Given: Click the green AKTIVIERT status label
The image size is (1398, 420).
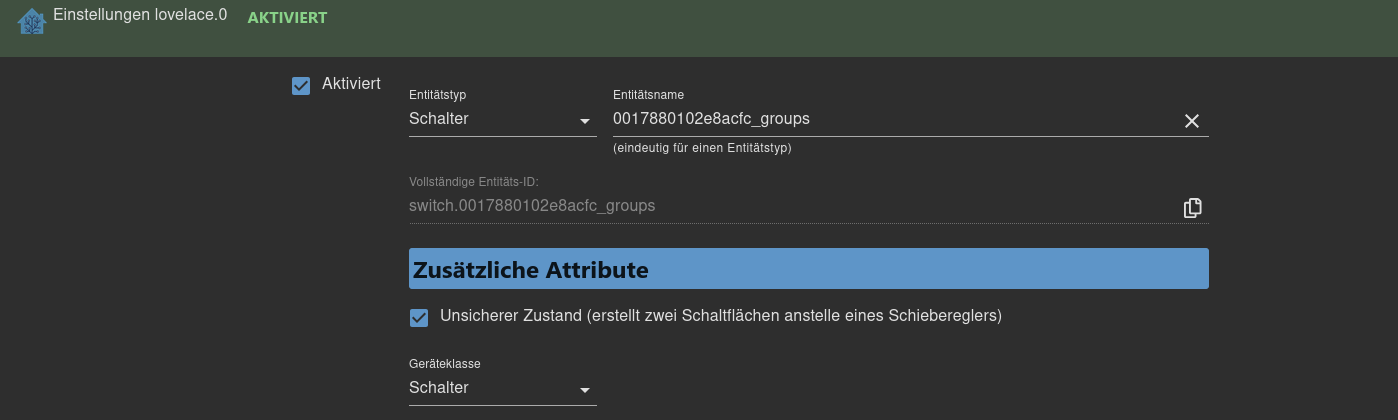Looking at the screenshot, I should tap(287, 18).
